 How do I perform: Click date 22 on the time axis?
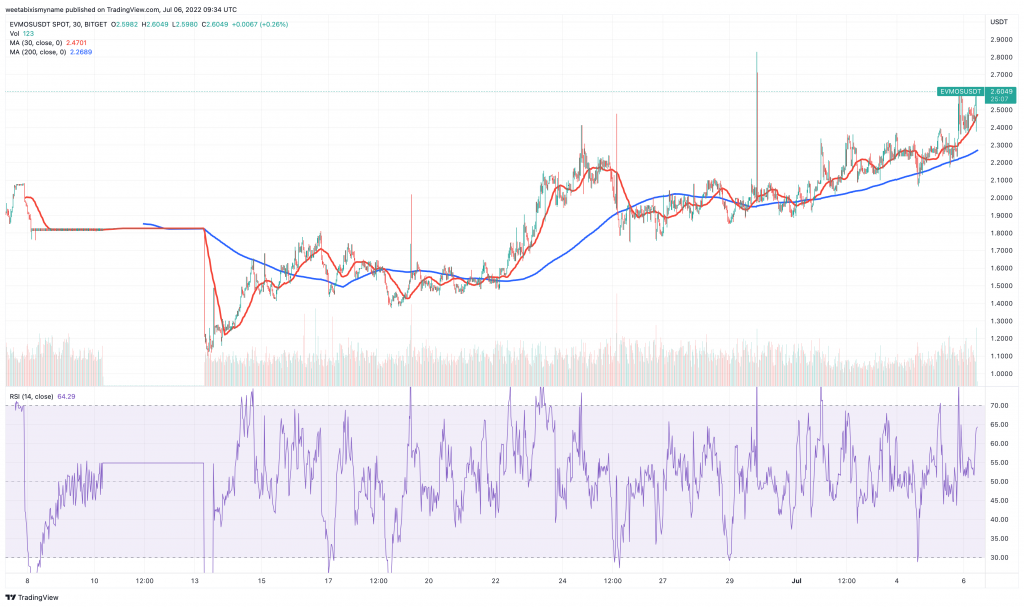(496, 580)
